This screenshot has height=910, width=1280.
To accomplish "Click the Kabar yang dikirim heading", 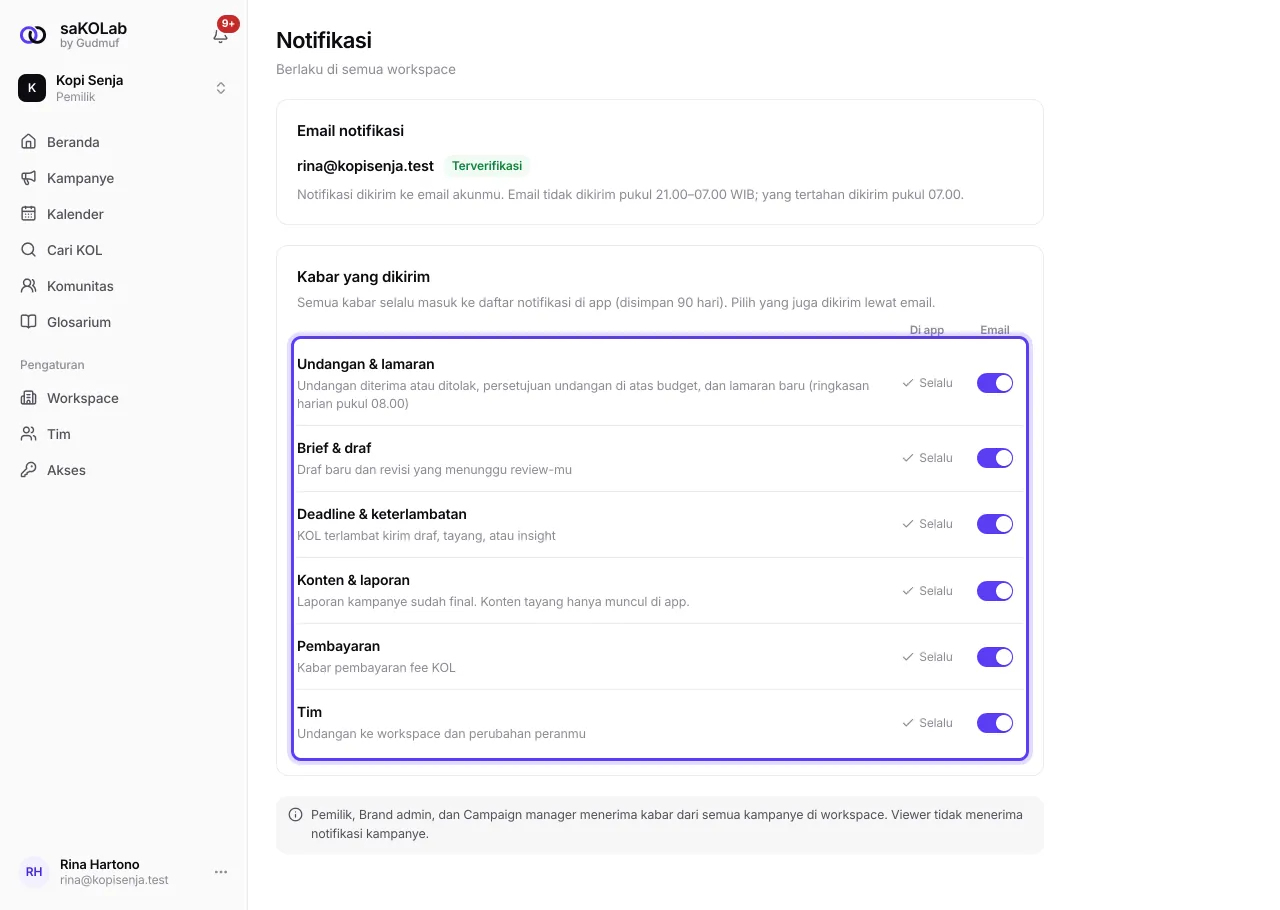I will [x=363, y=277].
